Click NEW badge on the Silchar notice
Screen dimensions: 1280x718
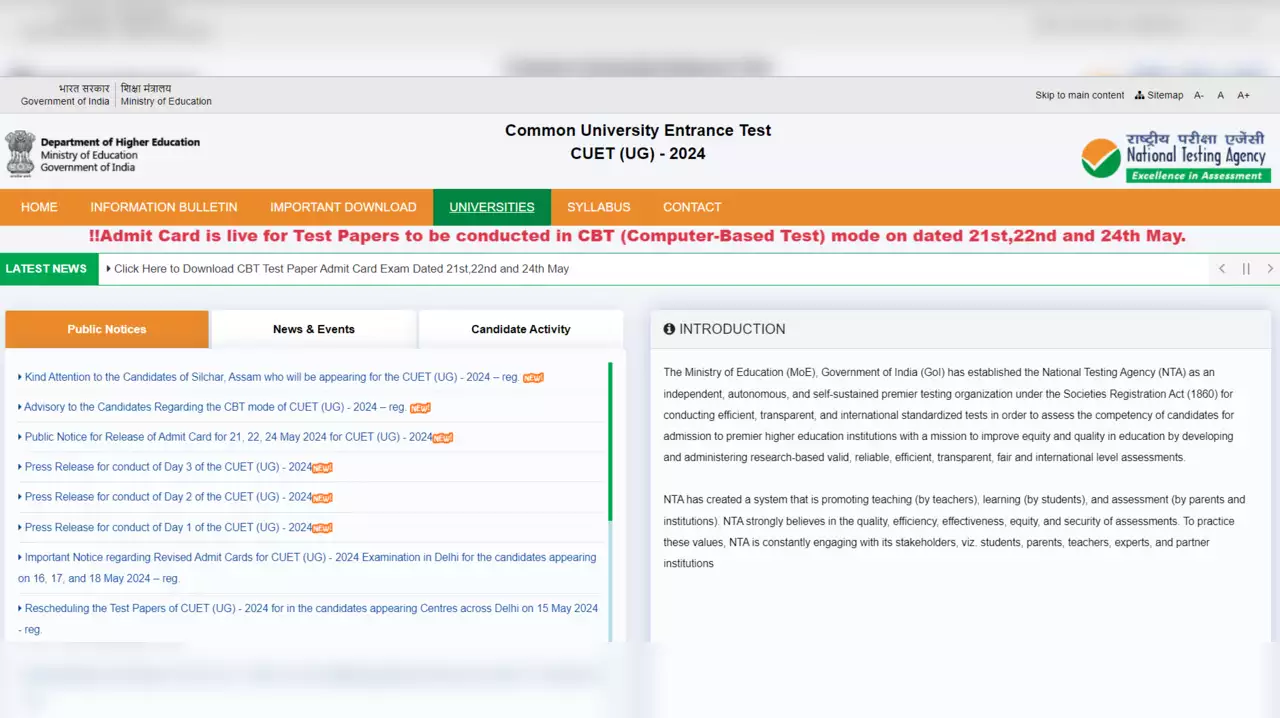point(533,378)
